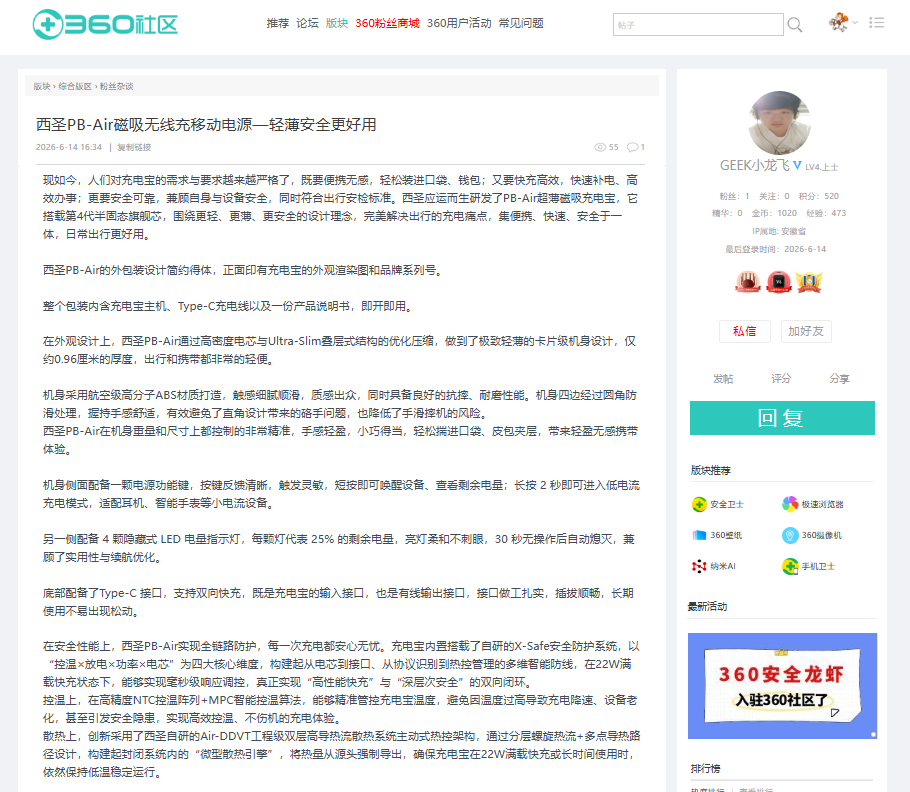Select the 发帖 tab
Screen dimensions: 910x792
[723, 379]
